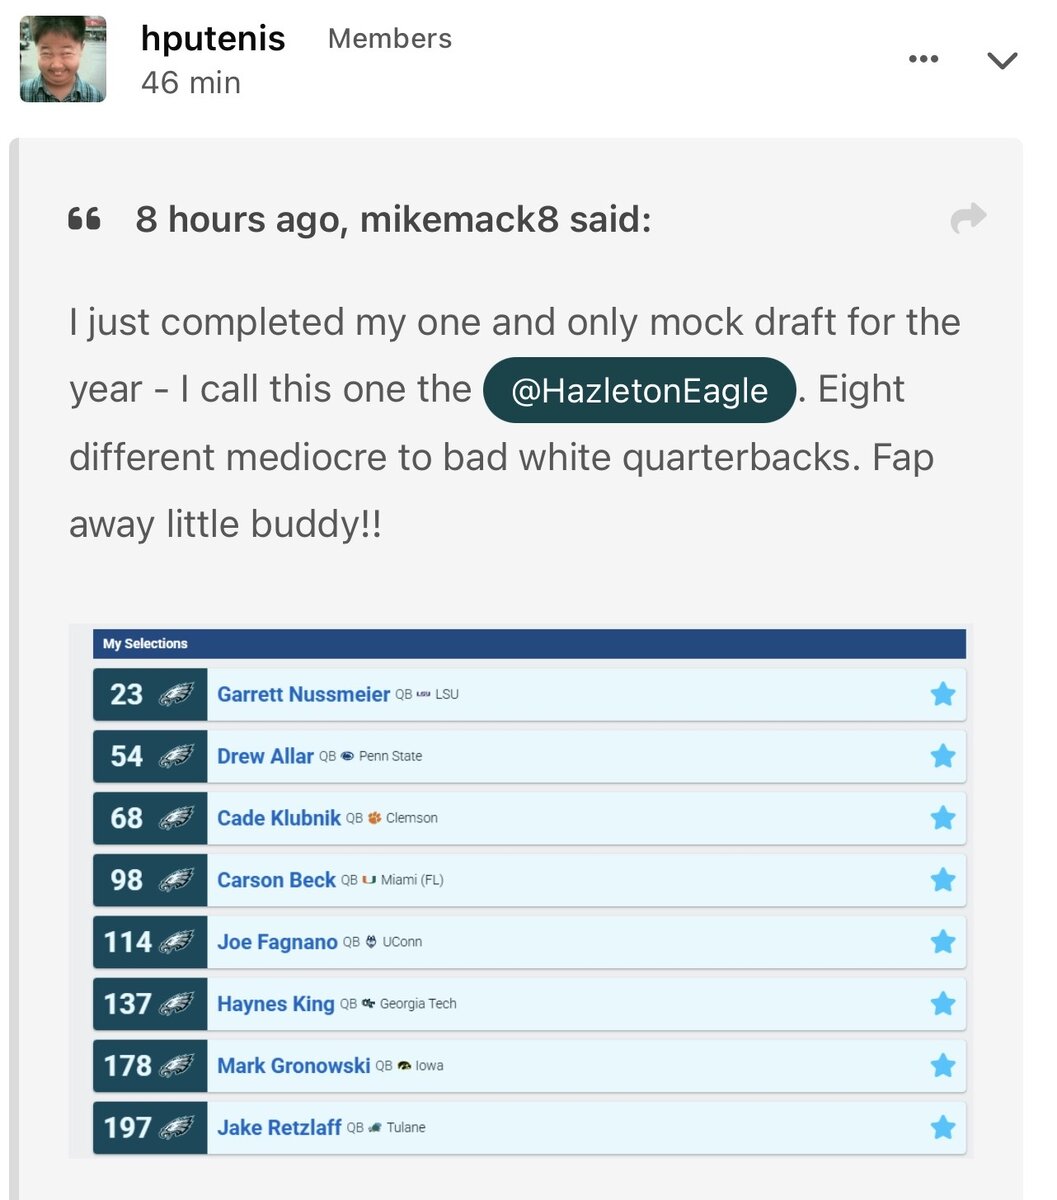Open hputenis username profile link

pos(213,38)
